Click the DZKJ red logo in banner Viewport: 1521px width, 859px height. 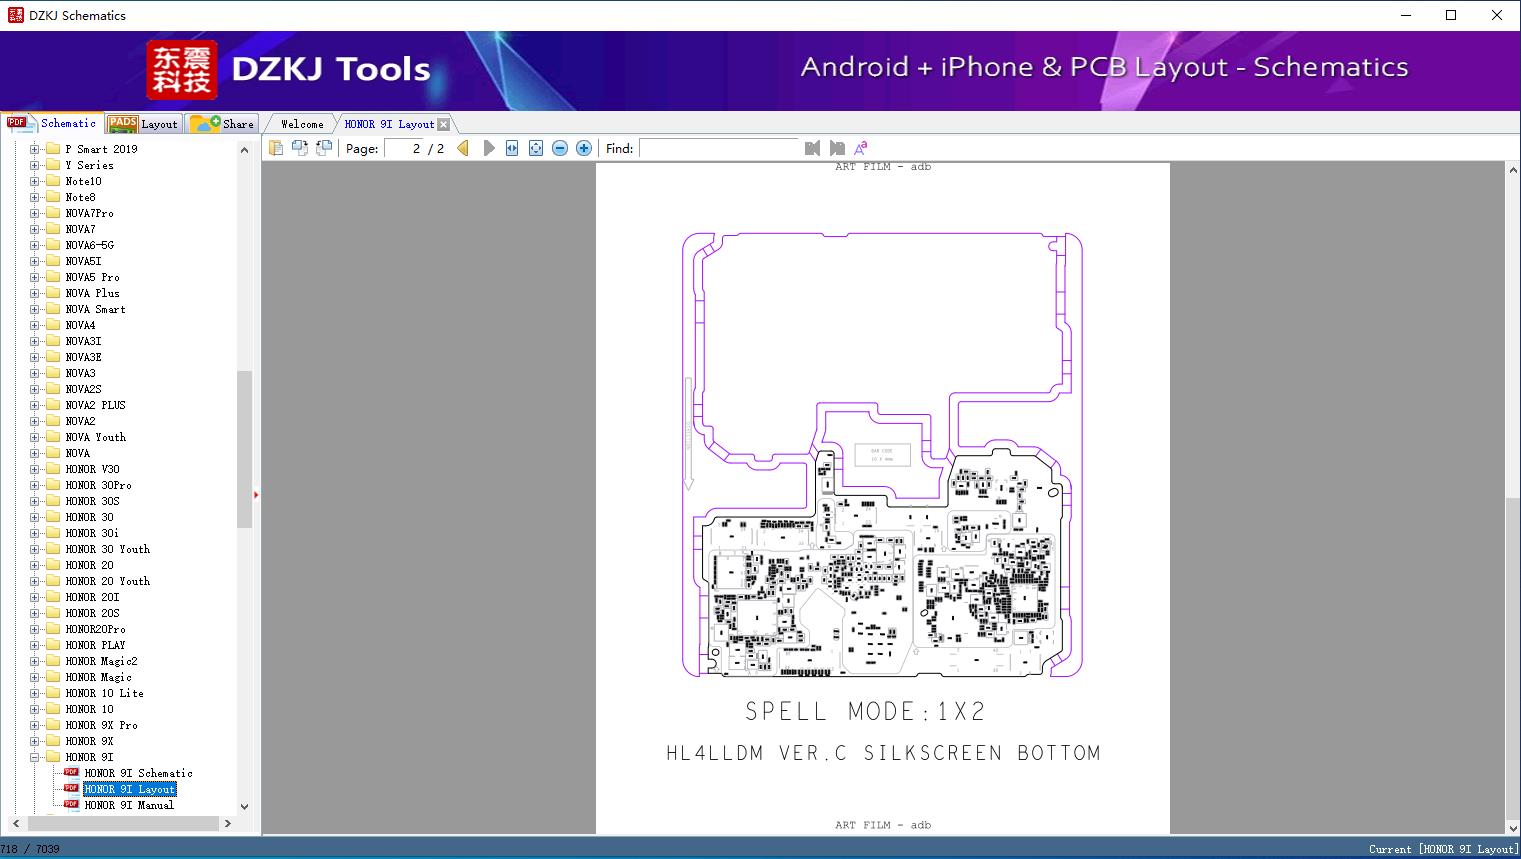click(181, 70)
